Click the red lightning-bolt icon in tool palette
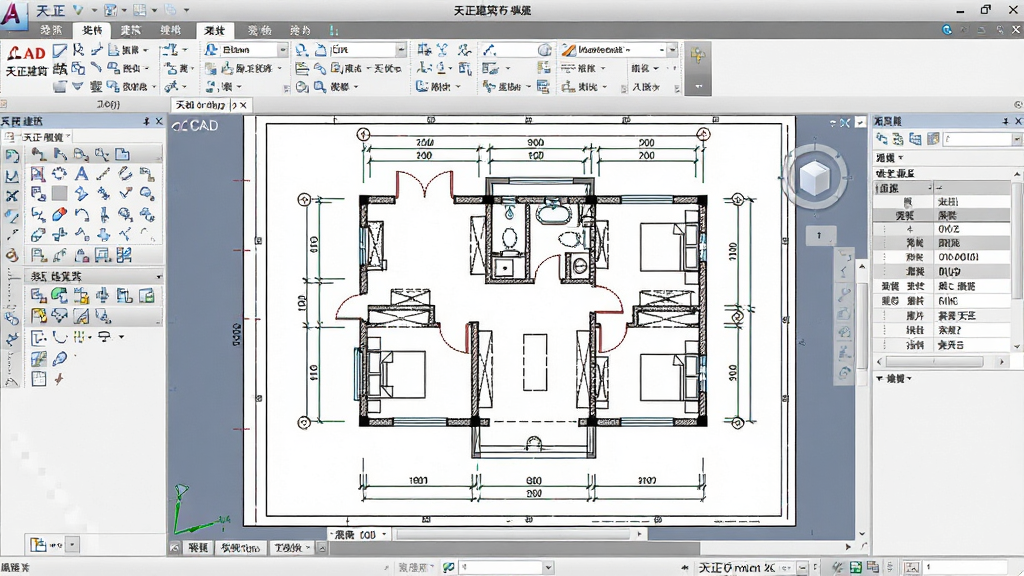1024x576 pixels. click(59, 379)
